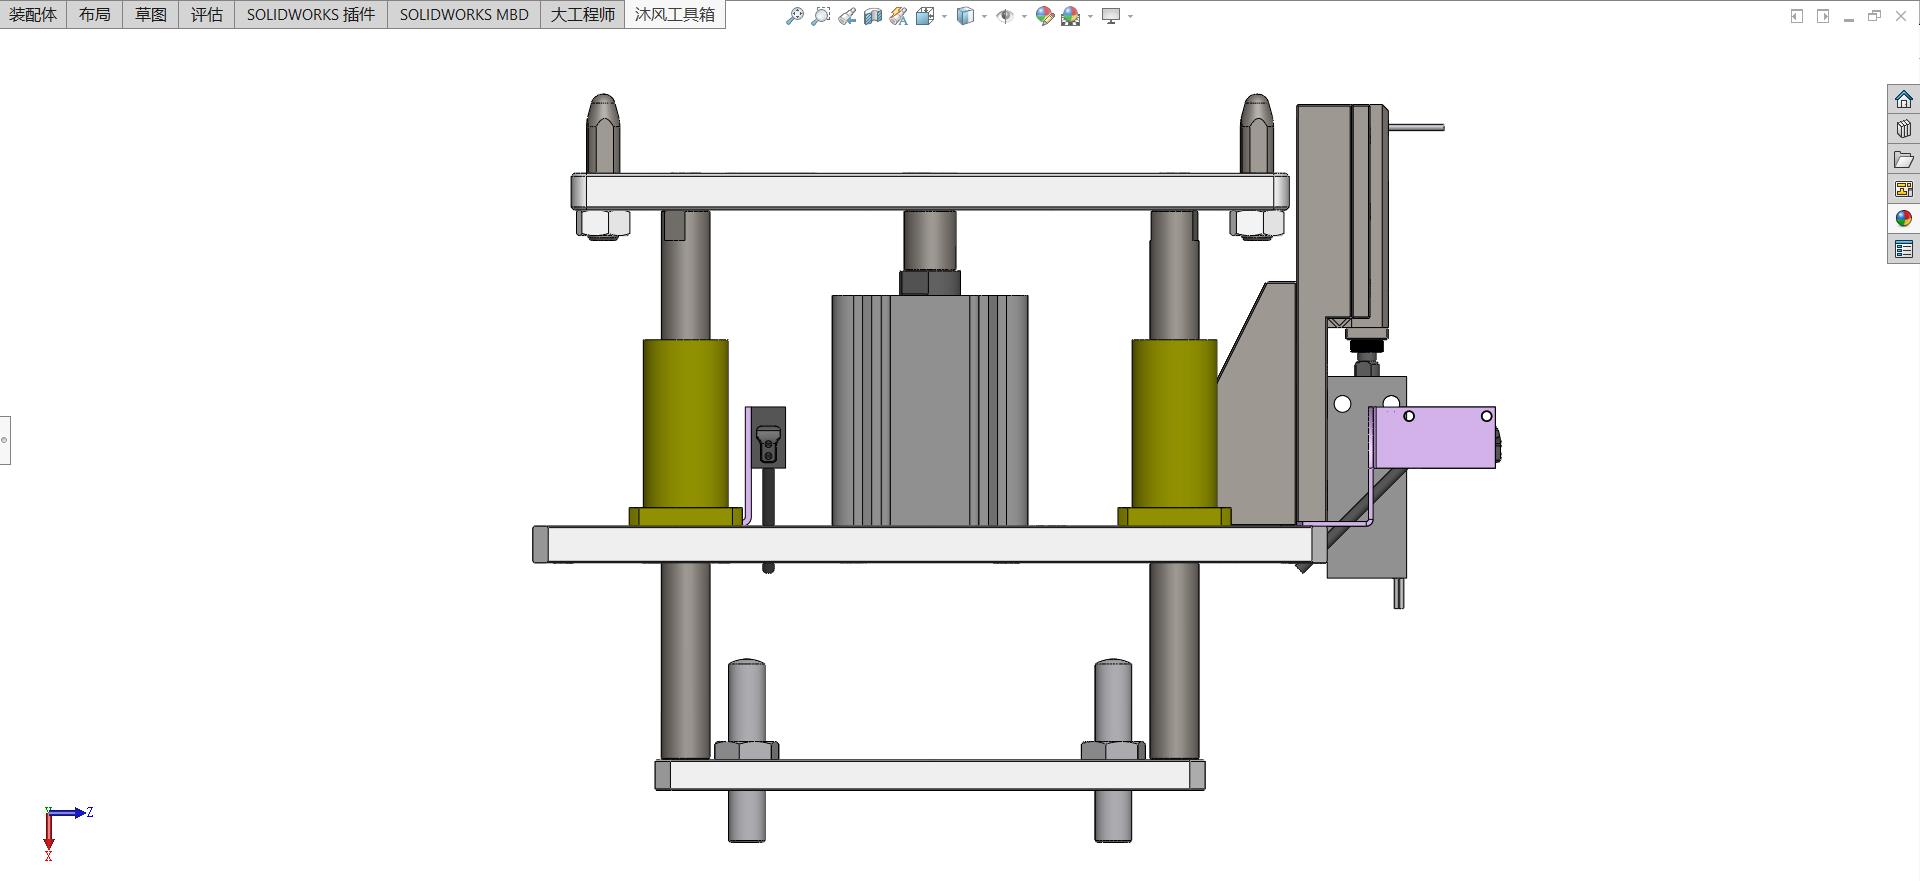Click the Previous View icon
Screen dimensions: 1920x881
(x=847, y=16)
